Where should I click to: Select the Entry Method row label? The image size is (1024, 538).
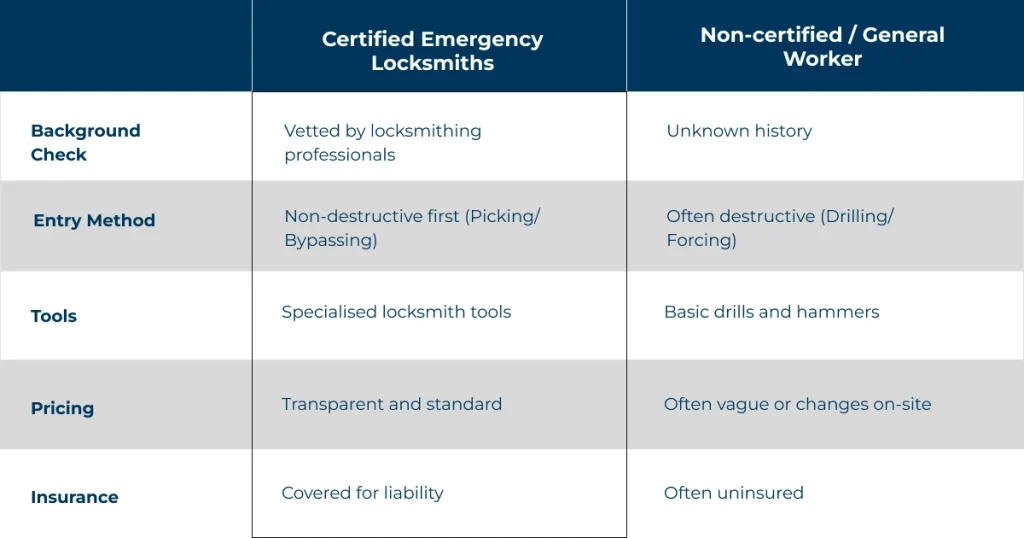(x=94, y=221)
